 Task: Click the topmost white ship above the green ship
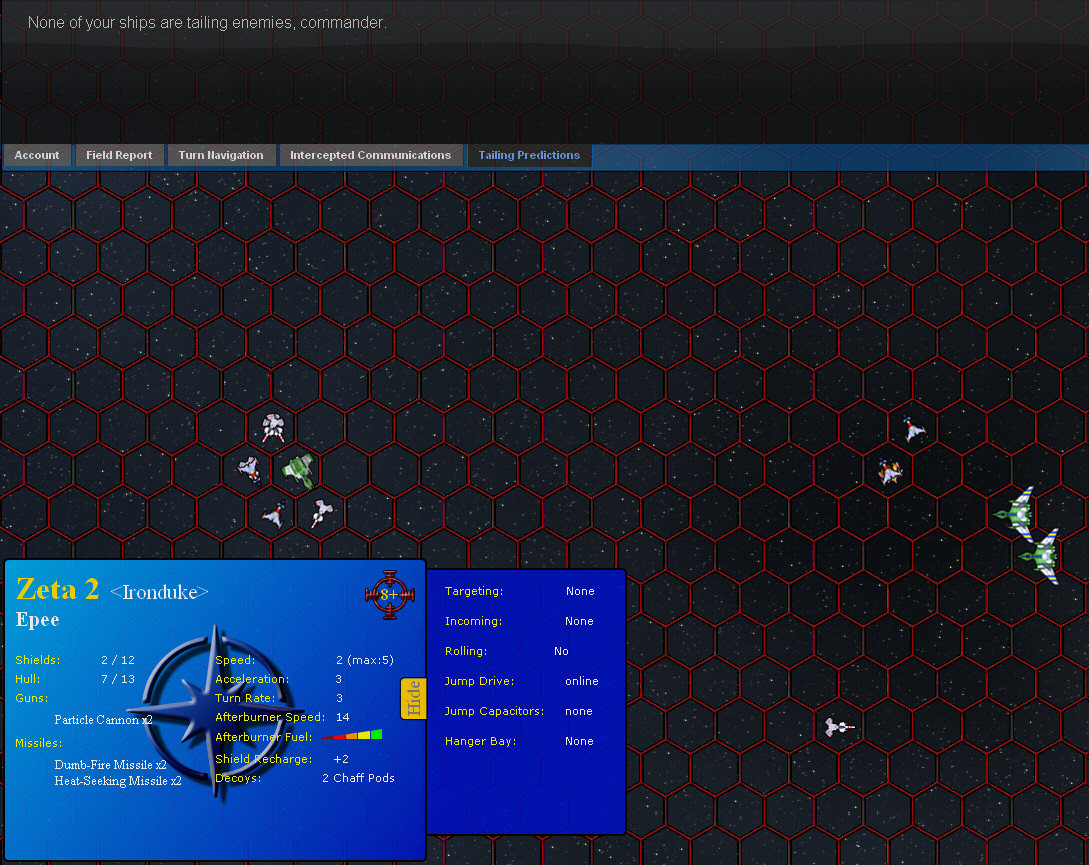tap(274, 429)
